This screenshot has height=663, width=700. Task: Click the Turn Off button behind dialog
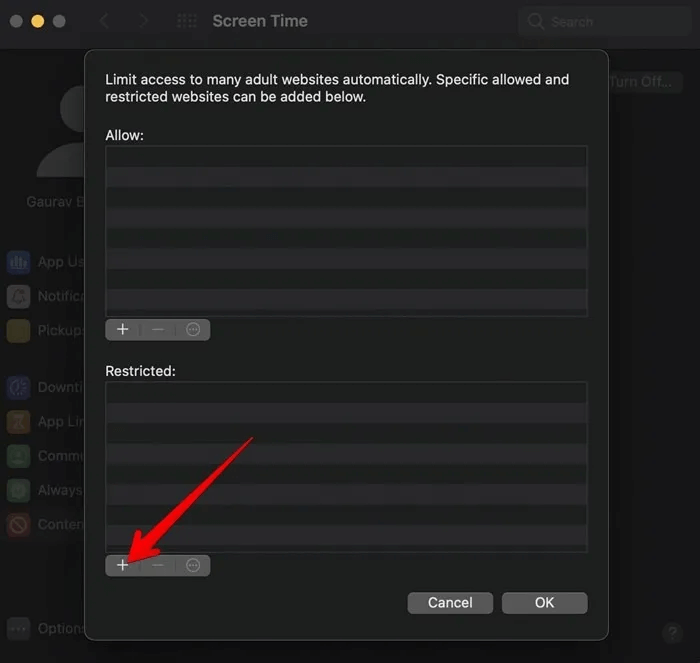646,82
